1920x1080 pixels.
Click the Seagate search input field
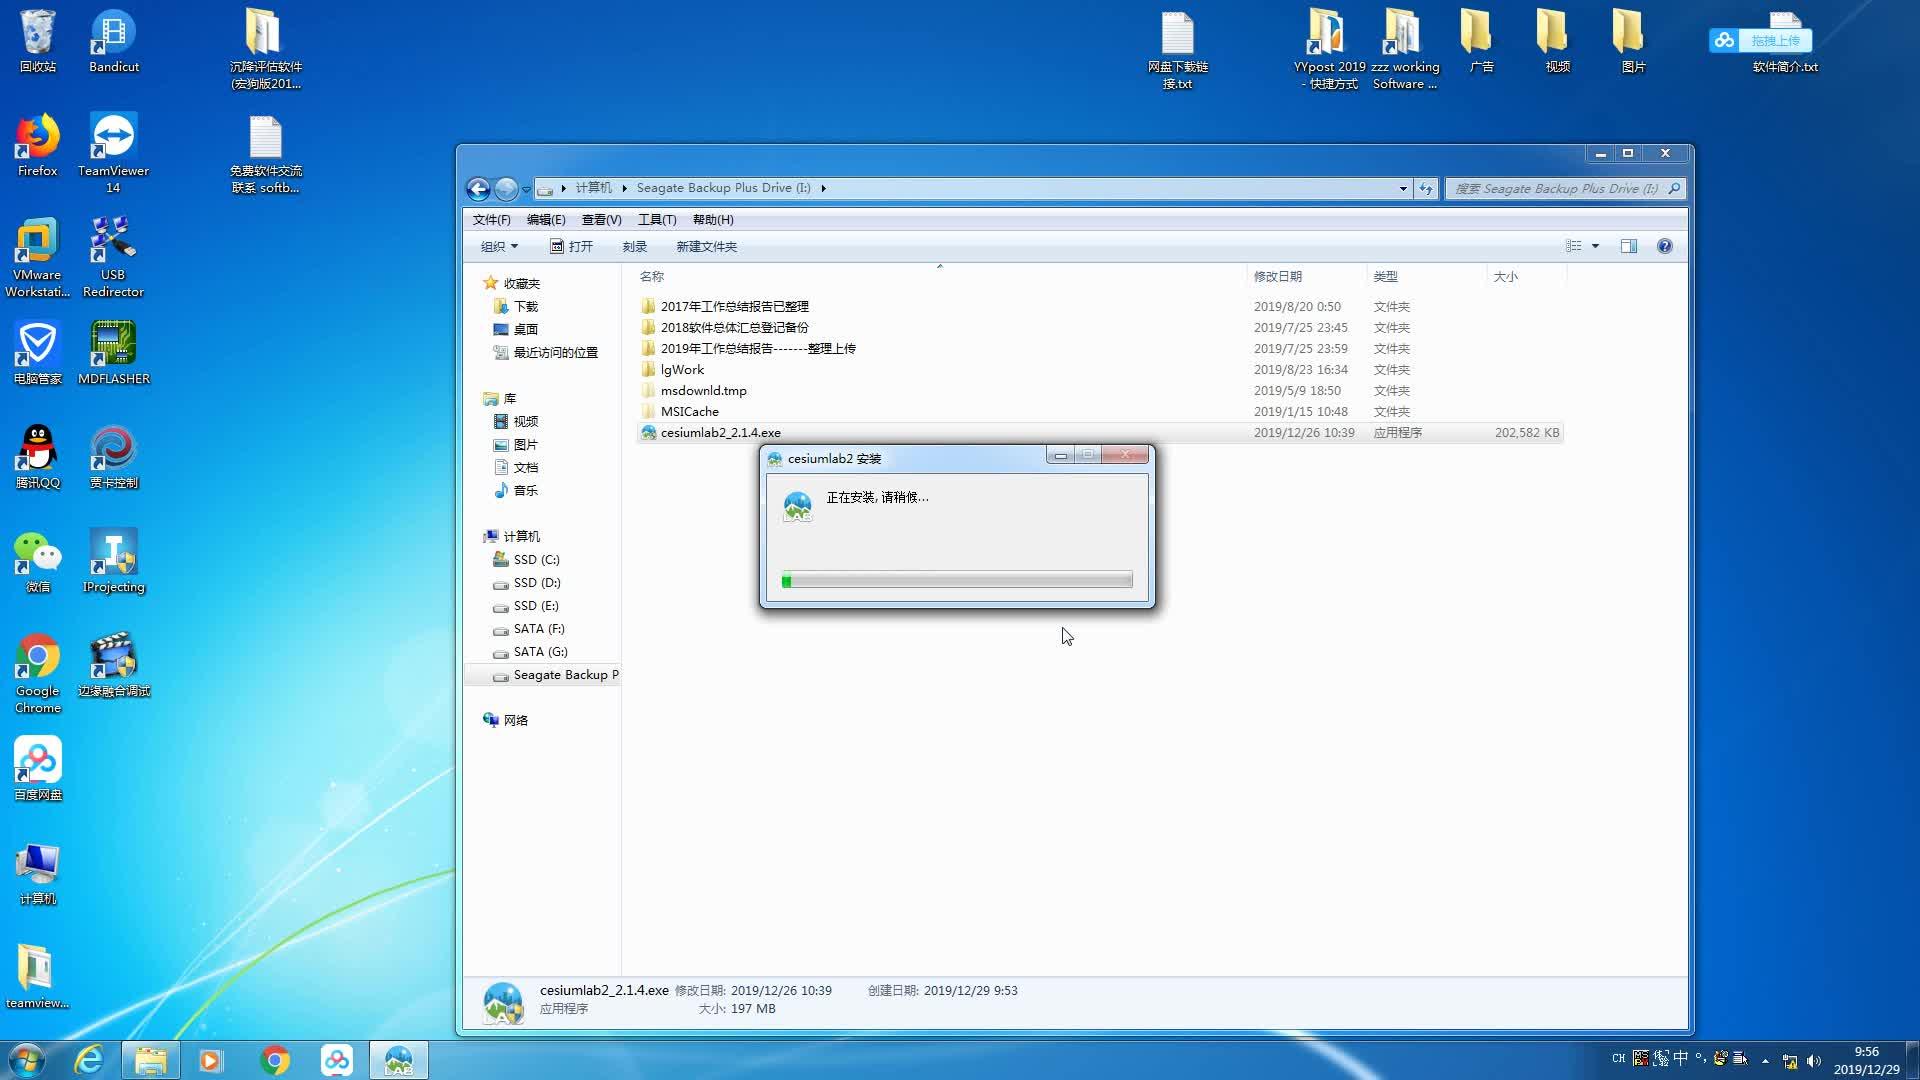1555,188
